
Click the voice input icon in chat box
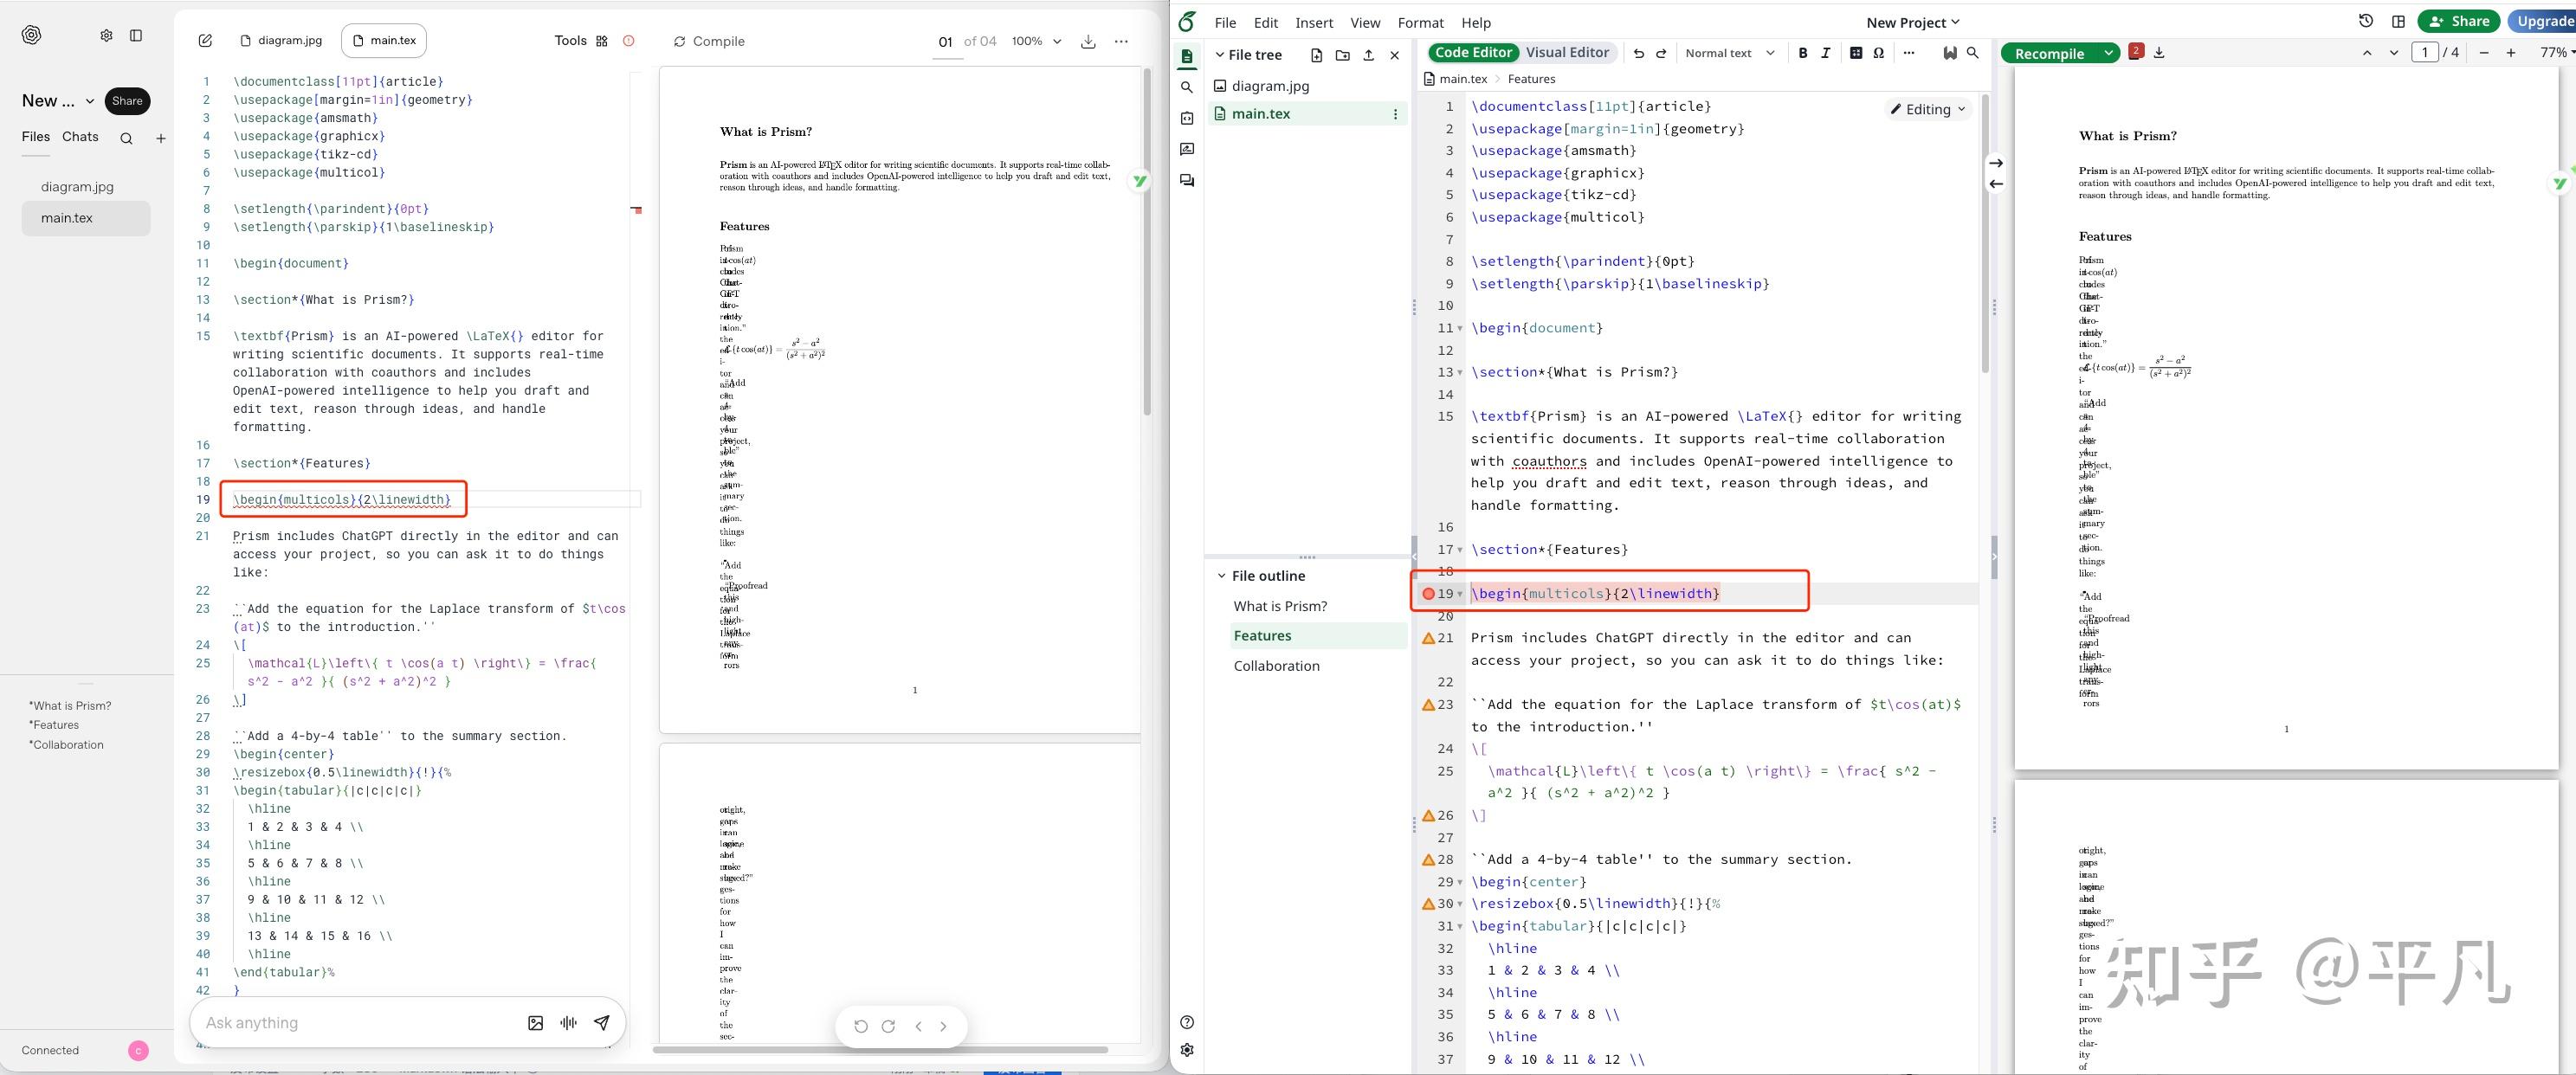tap(569, 1022)
